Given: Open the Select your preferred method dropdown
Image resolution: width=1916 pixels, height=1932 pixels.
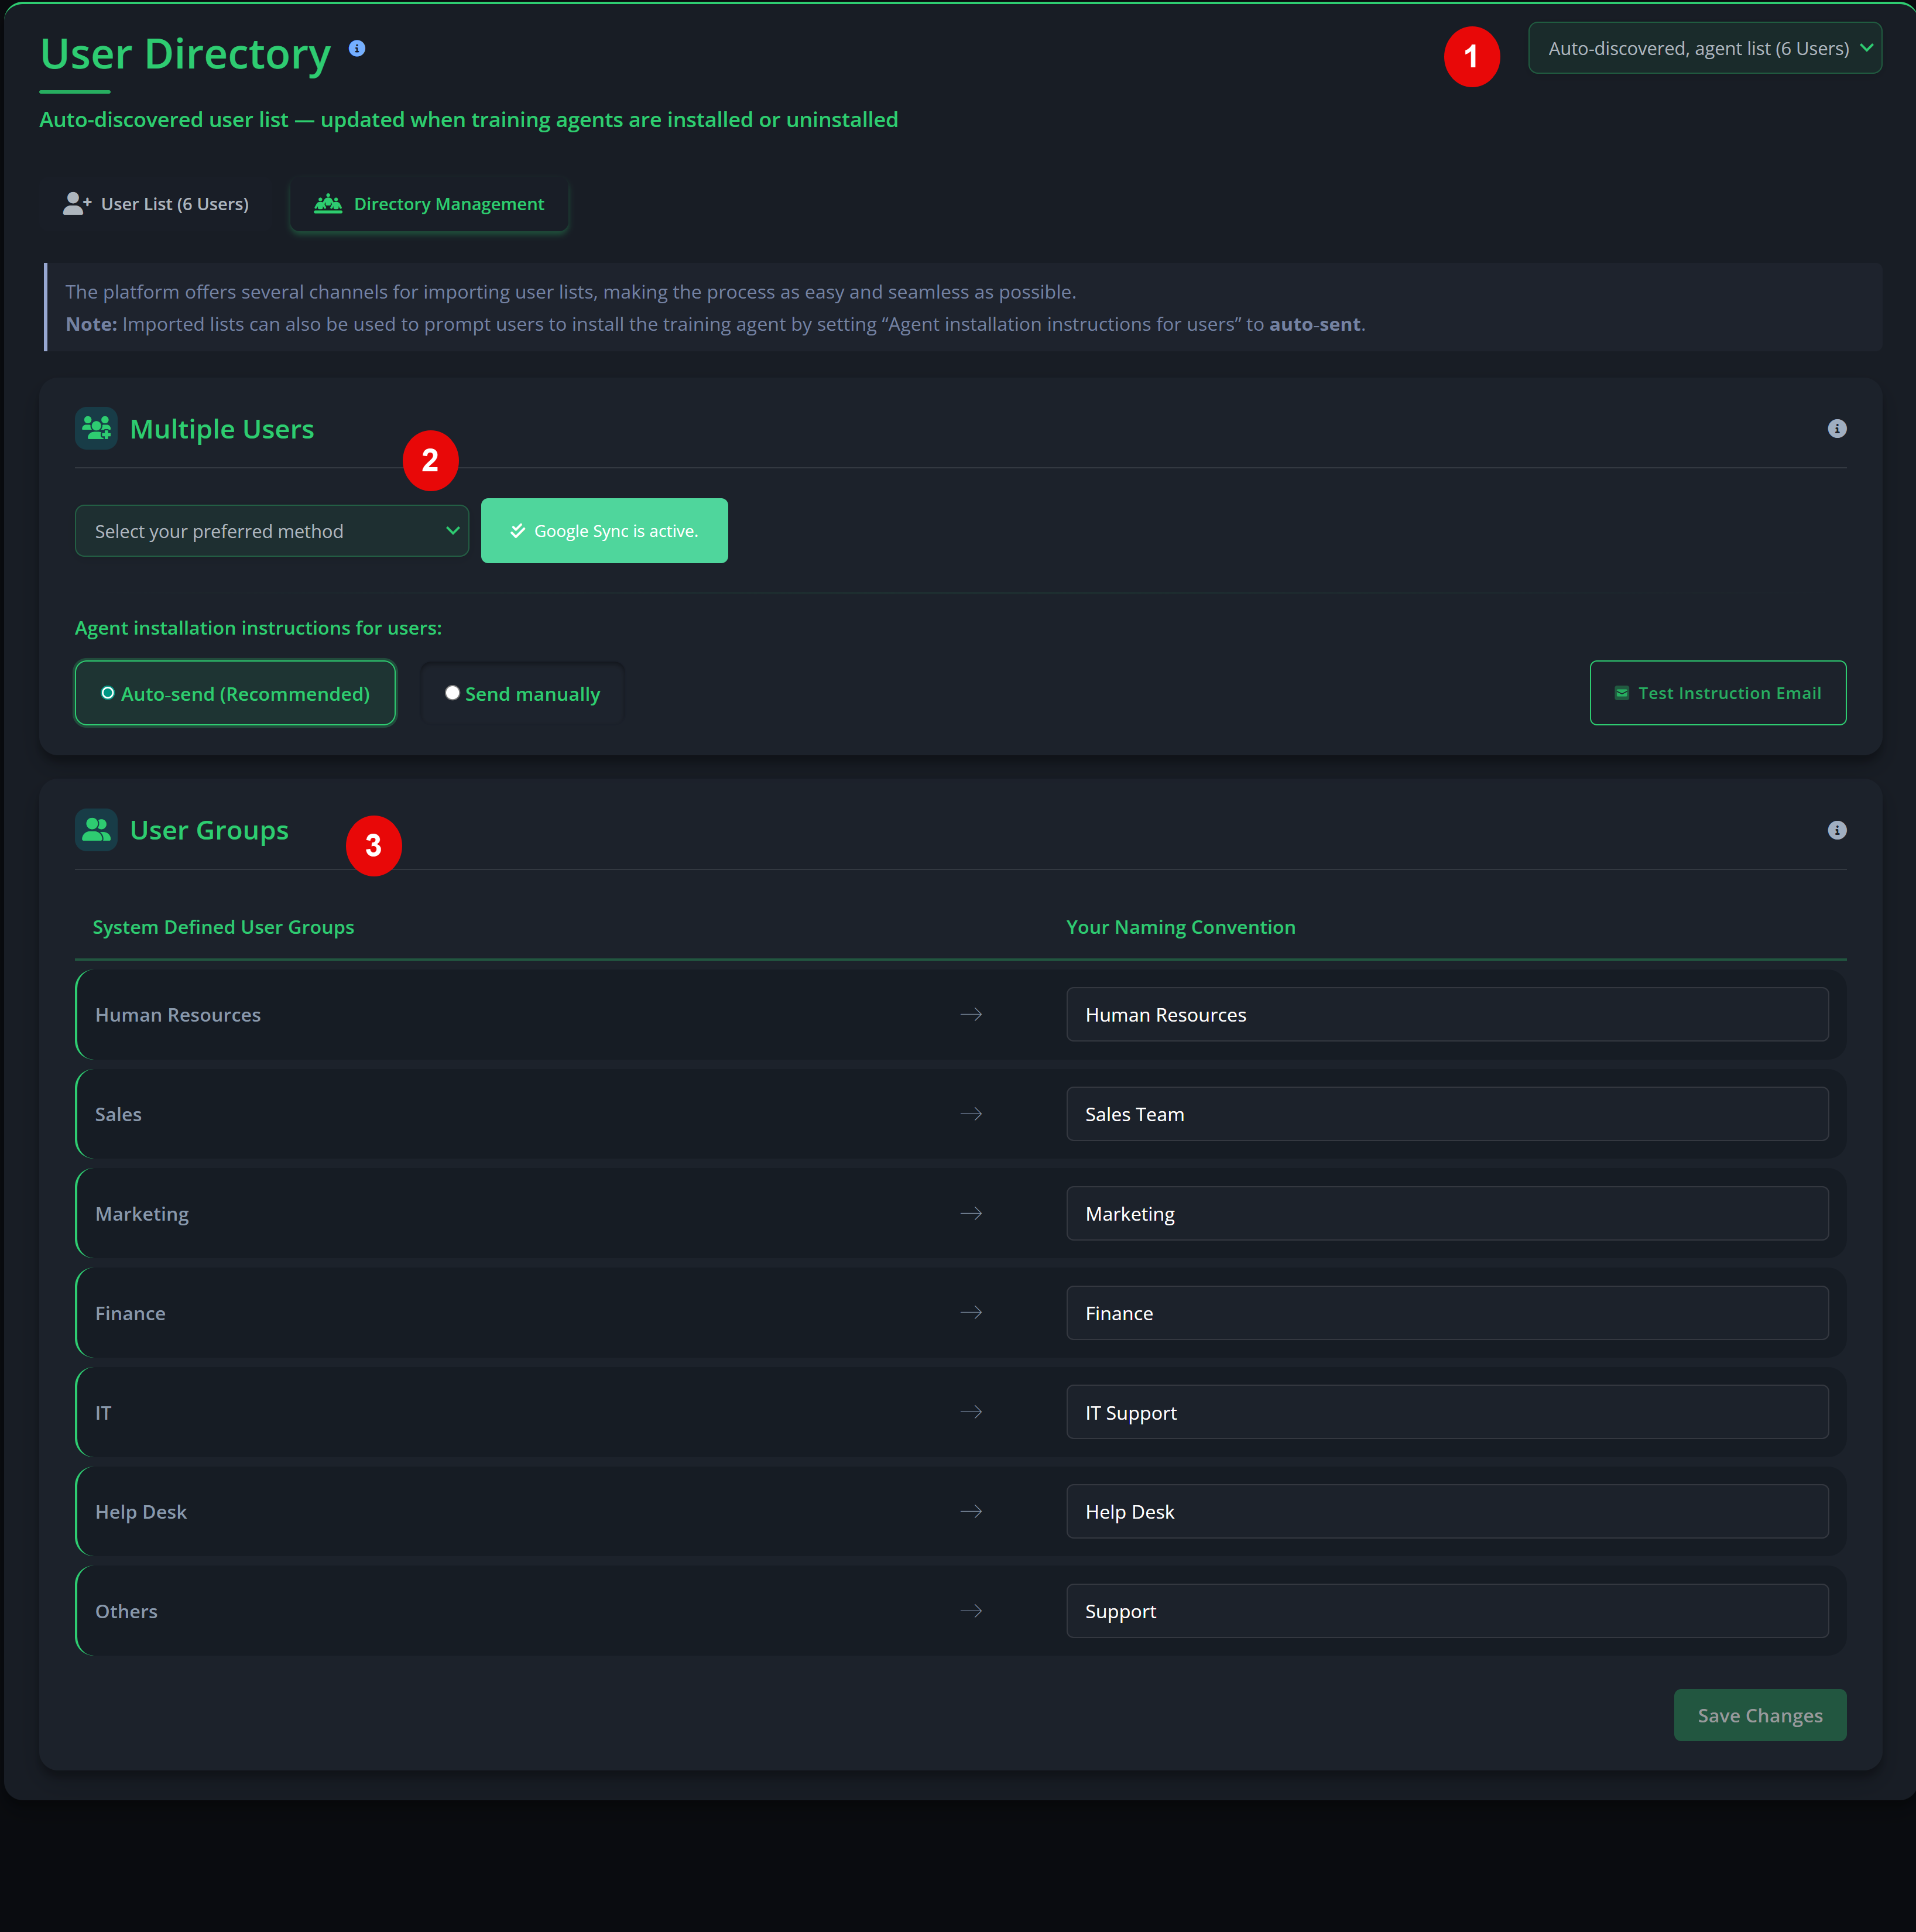Looking at the screenshot, I should [x=271, y=531].
